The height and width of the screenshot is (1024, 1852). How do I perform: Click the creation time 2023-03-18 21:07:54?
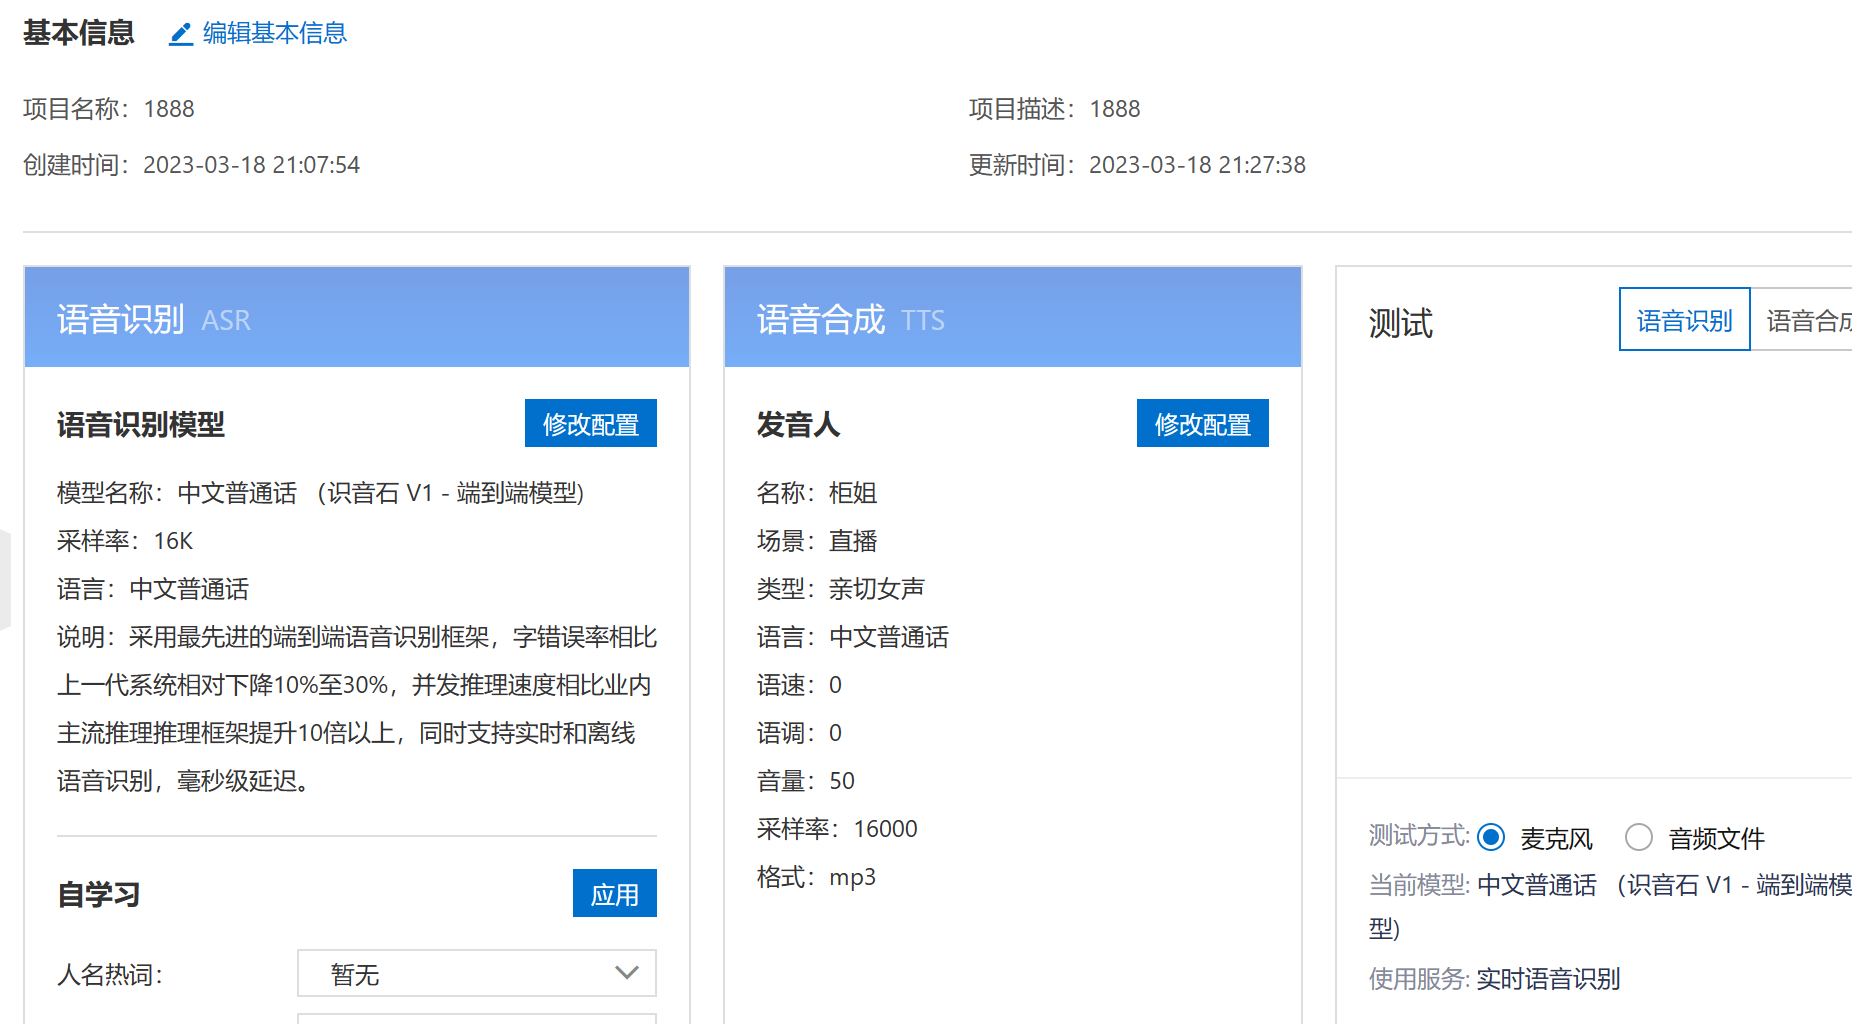[x=251, y=165]
